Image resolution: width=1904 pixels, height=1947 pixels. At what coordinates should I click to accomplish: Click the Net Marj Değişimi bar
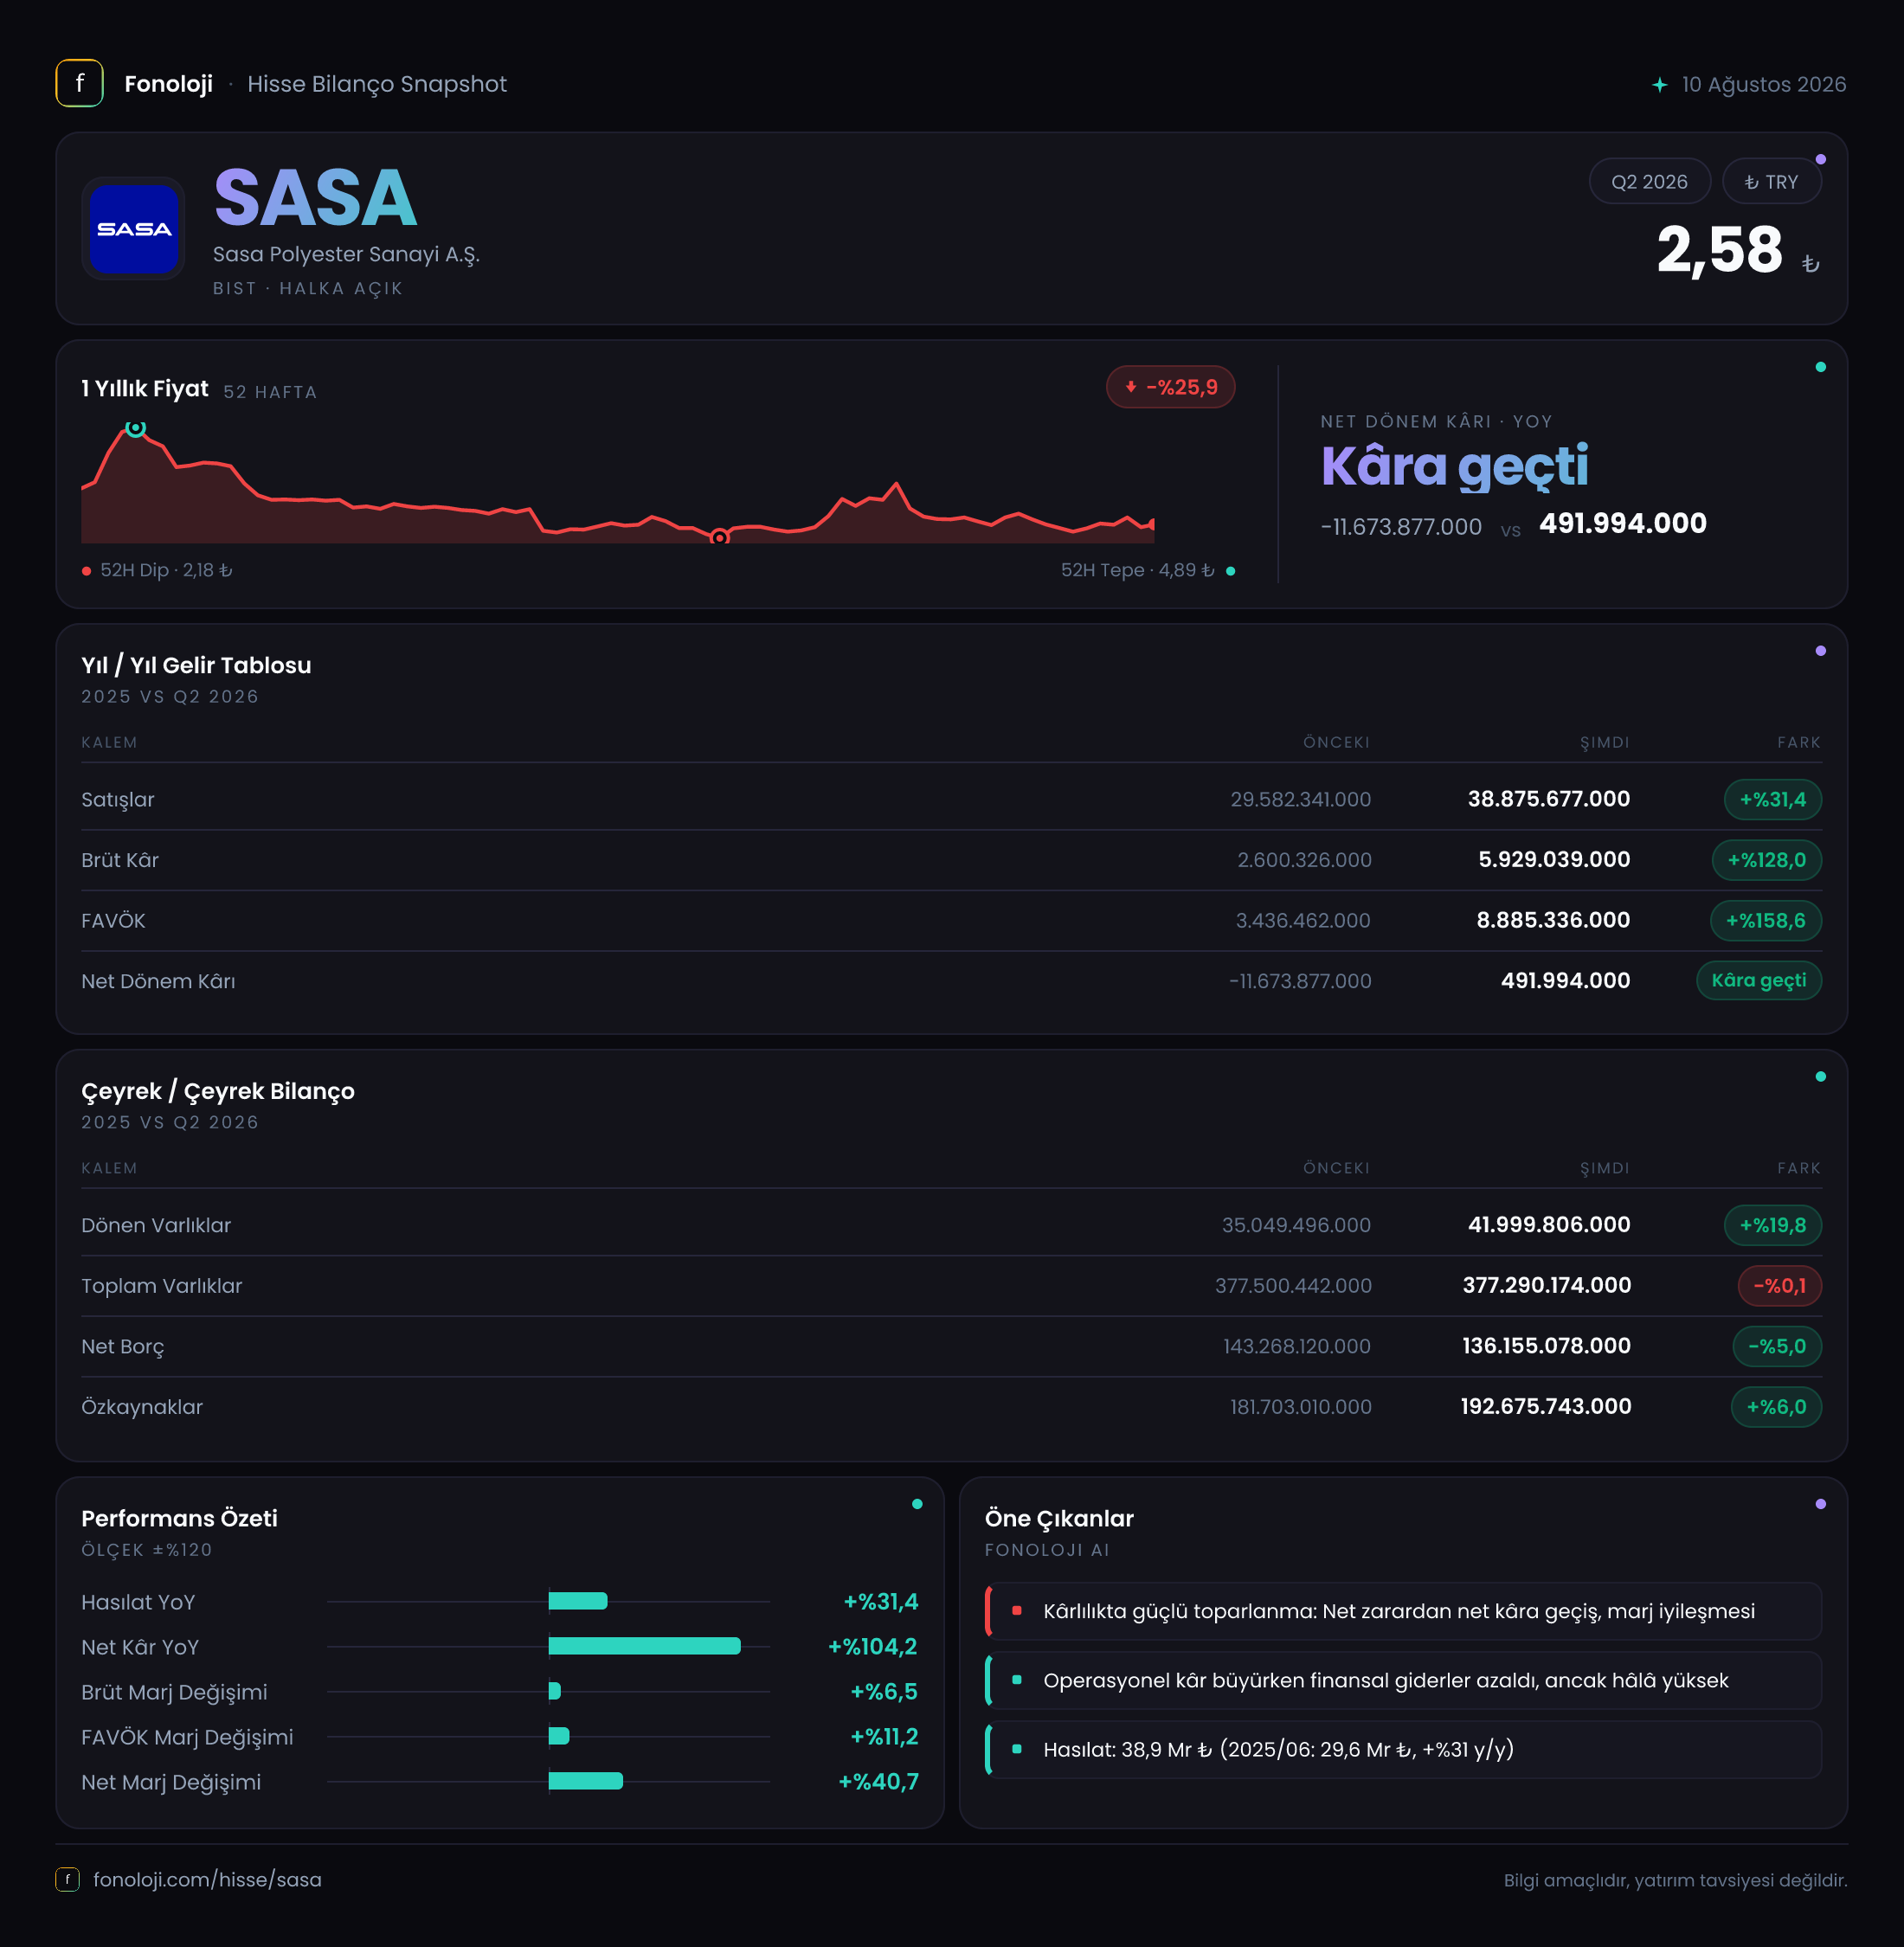(586, 1781)
